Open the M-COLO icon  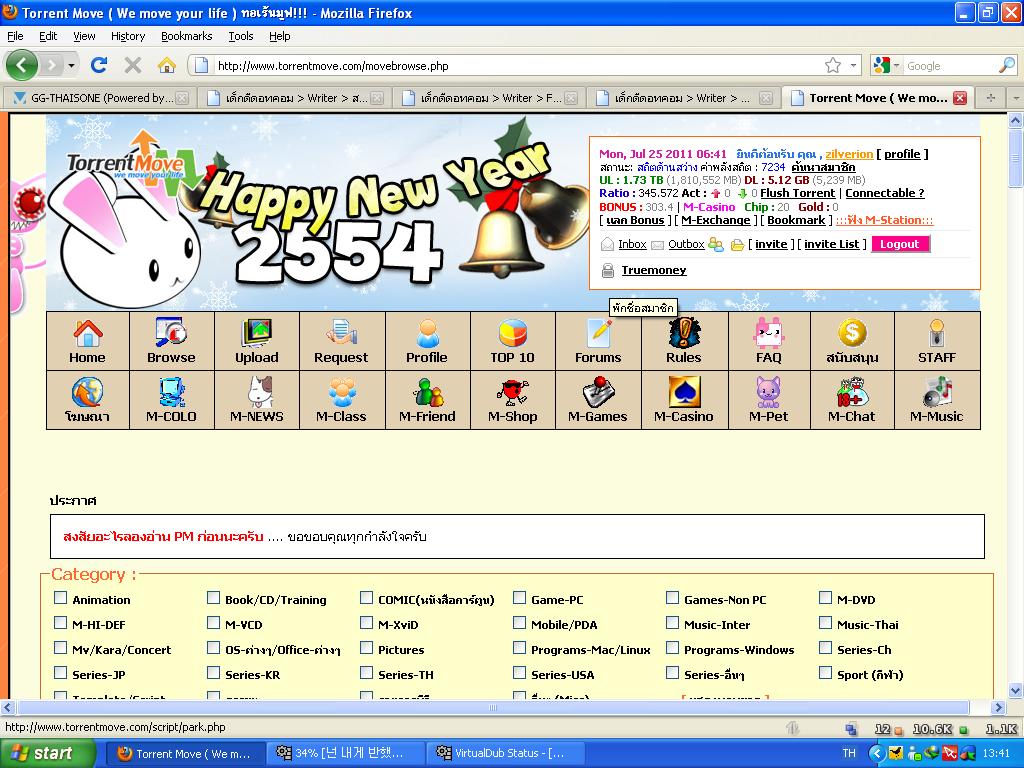click(x=171, y=392)
